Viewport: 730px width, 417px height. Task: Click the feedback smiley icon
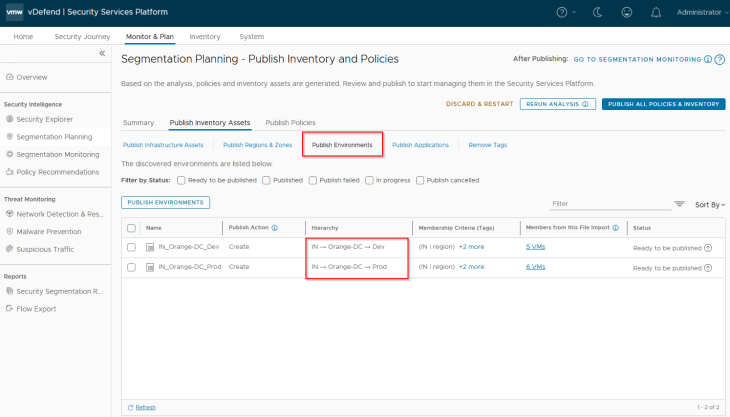(x=627, y=13)
